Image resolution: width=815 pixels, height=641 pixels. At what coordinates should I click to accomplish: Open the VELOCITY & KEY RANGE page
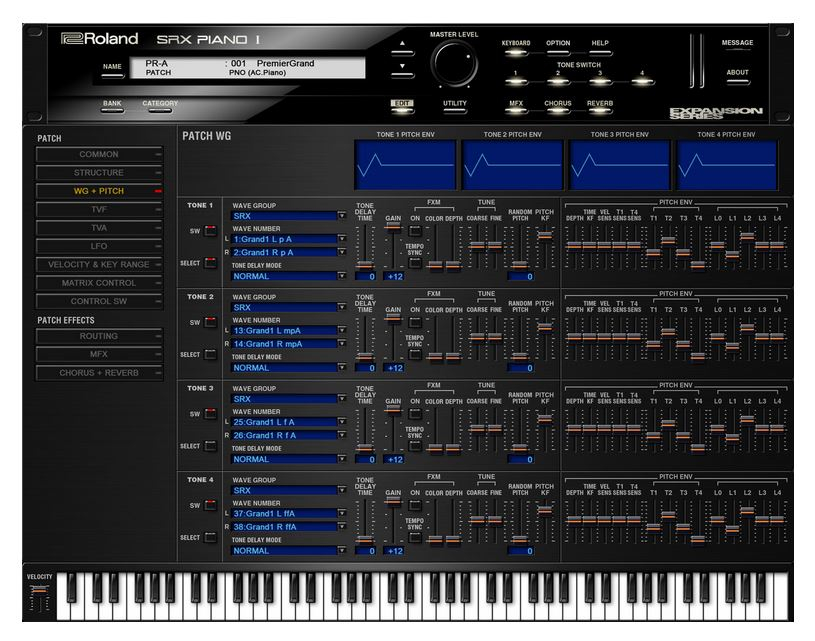click(x=99, y=265)
